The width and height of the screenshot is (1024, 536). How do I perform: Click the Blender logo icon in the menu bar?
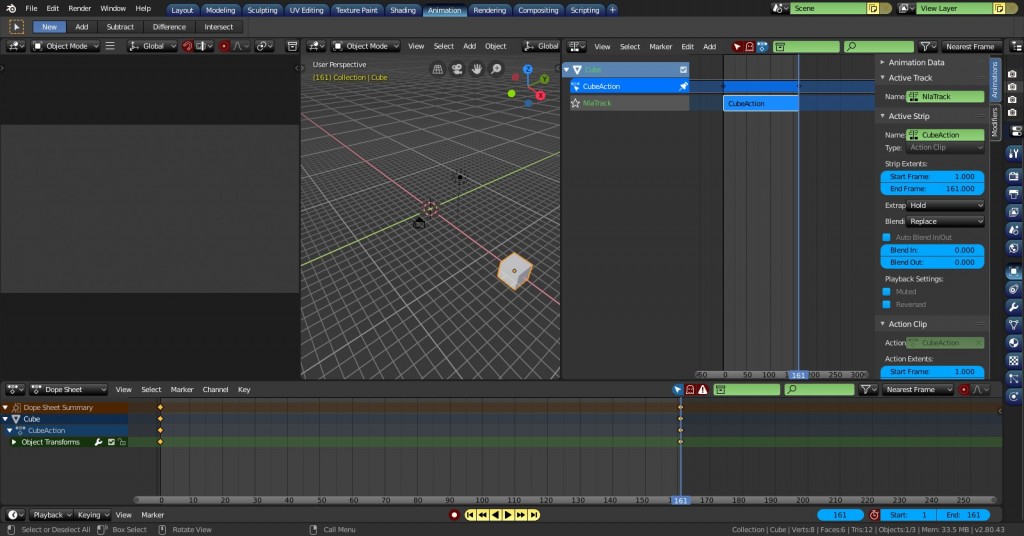11,8
